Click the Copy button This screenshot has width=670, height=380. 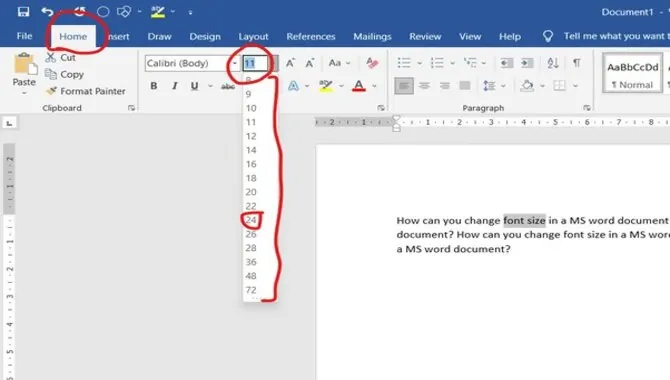(65, 74)
